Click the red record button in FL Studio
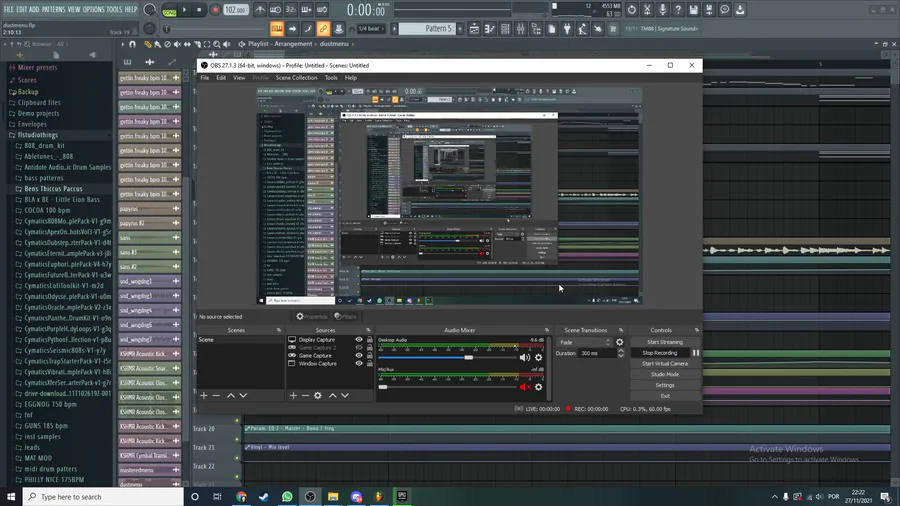The width and height of the screenshot is (900, 506). (215, 10)
